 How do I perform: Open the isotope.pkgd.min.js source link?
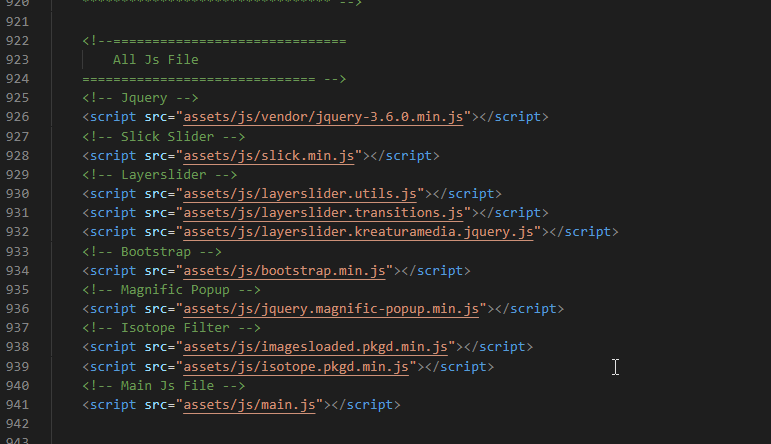pyautogui.click(x=297, y=367)
